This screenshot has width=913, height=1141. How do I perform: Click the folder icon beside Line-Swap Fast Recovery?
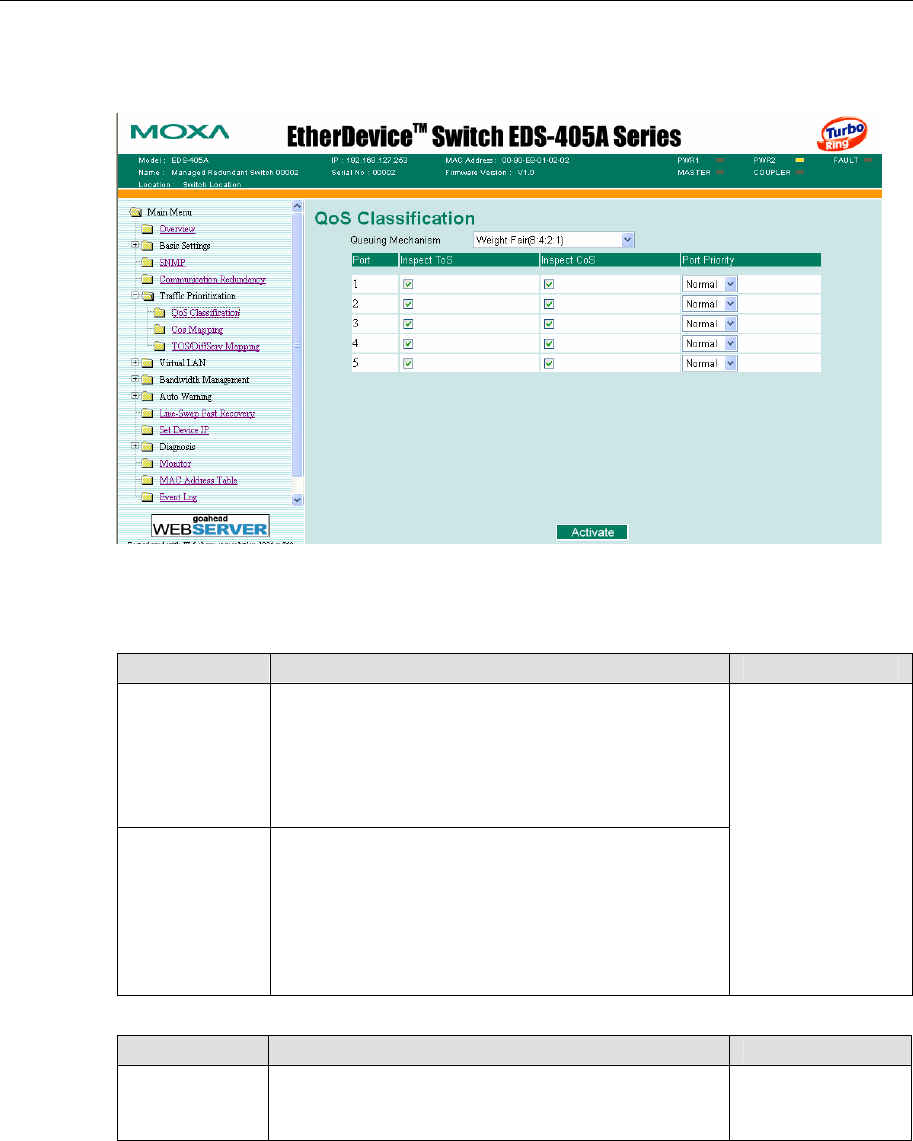[x=148, y=413]
